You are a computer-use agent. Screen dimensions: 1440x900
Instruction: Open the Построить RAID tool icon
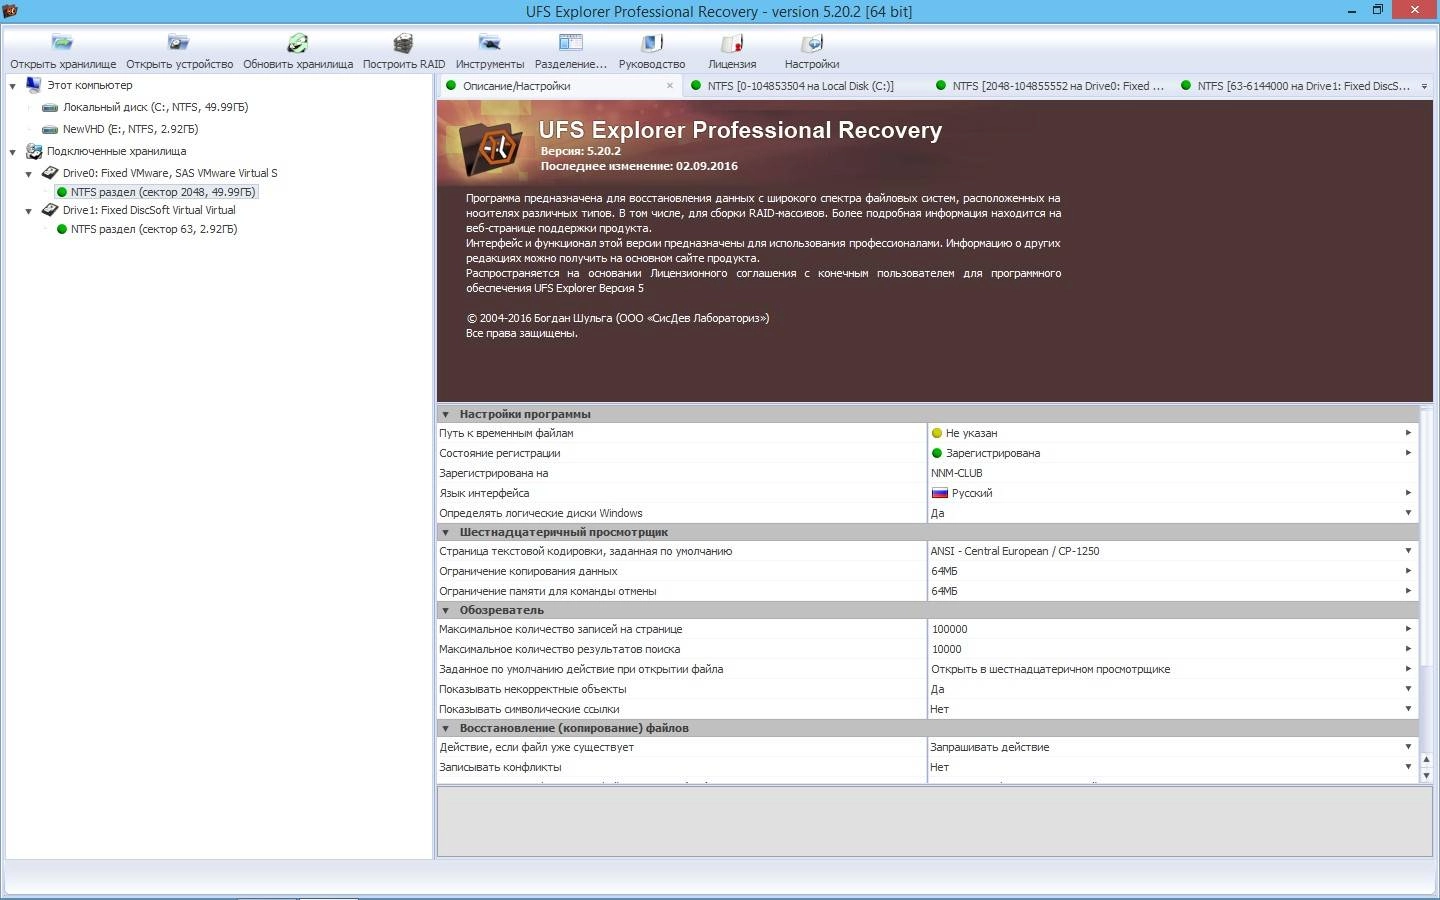(x=403, y=43)
